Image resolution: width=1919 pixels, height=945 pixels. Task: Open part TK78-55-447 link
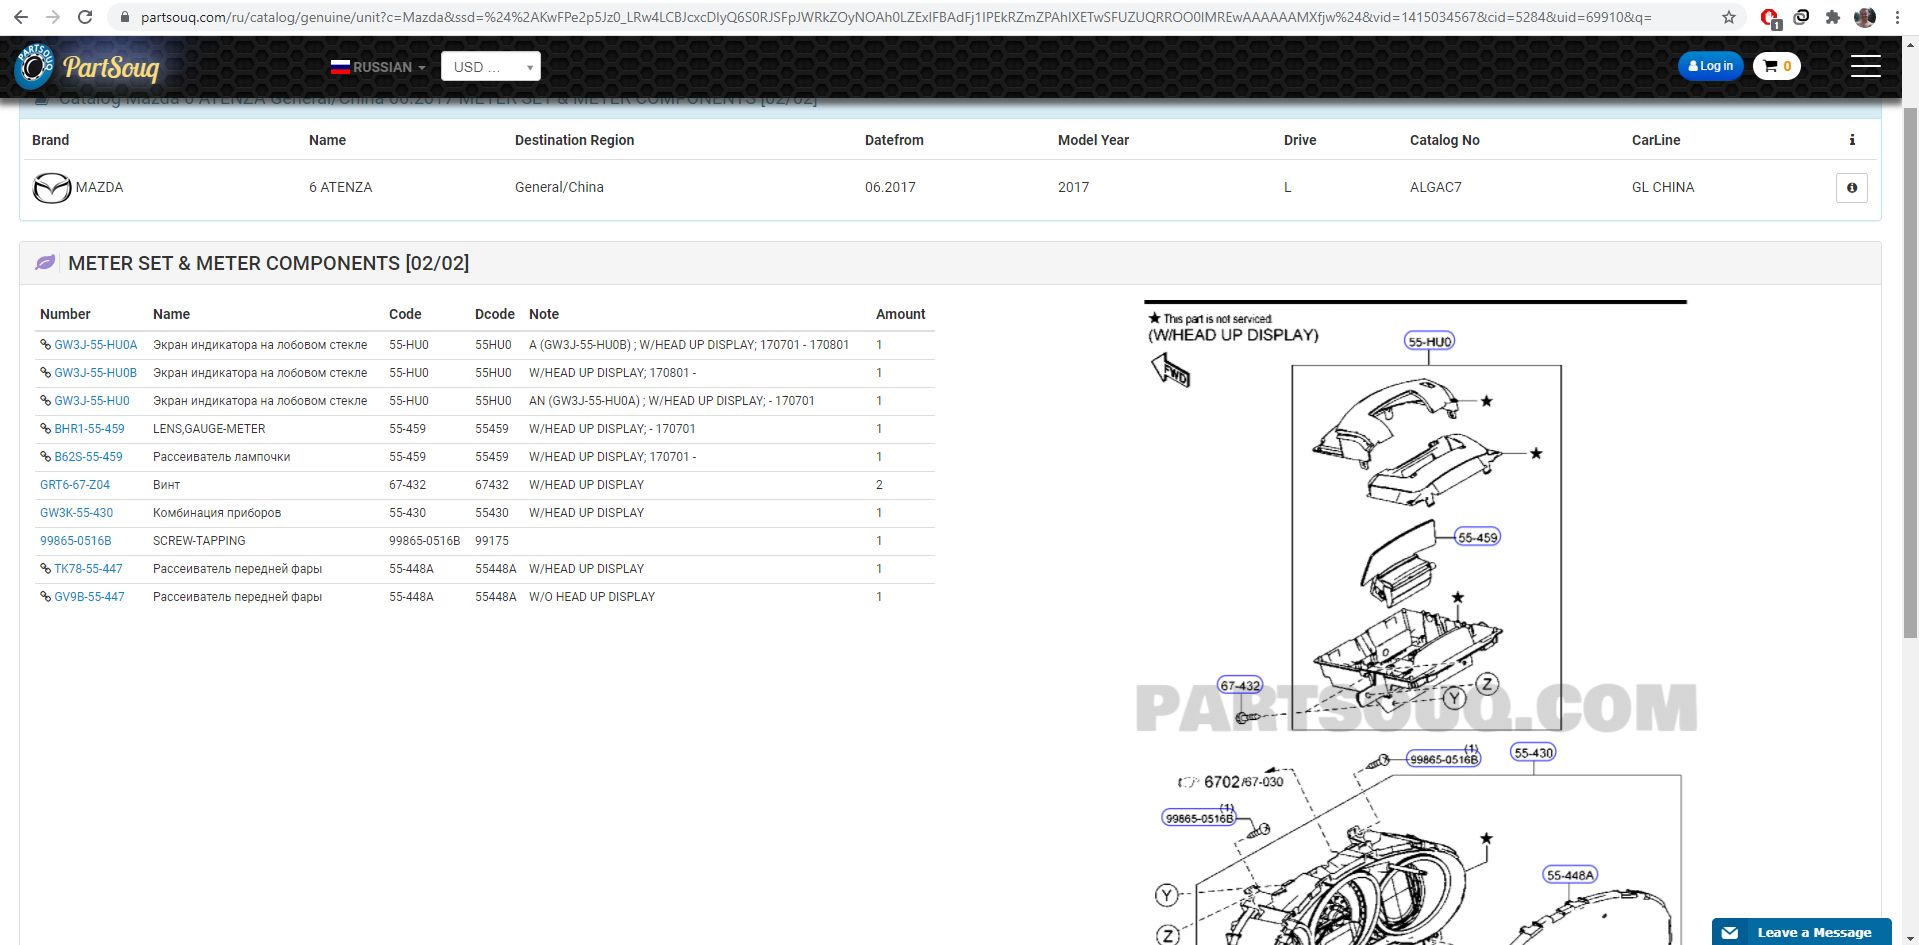(x=88, y=569)
